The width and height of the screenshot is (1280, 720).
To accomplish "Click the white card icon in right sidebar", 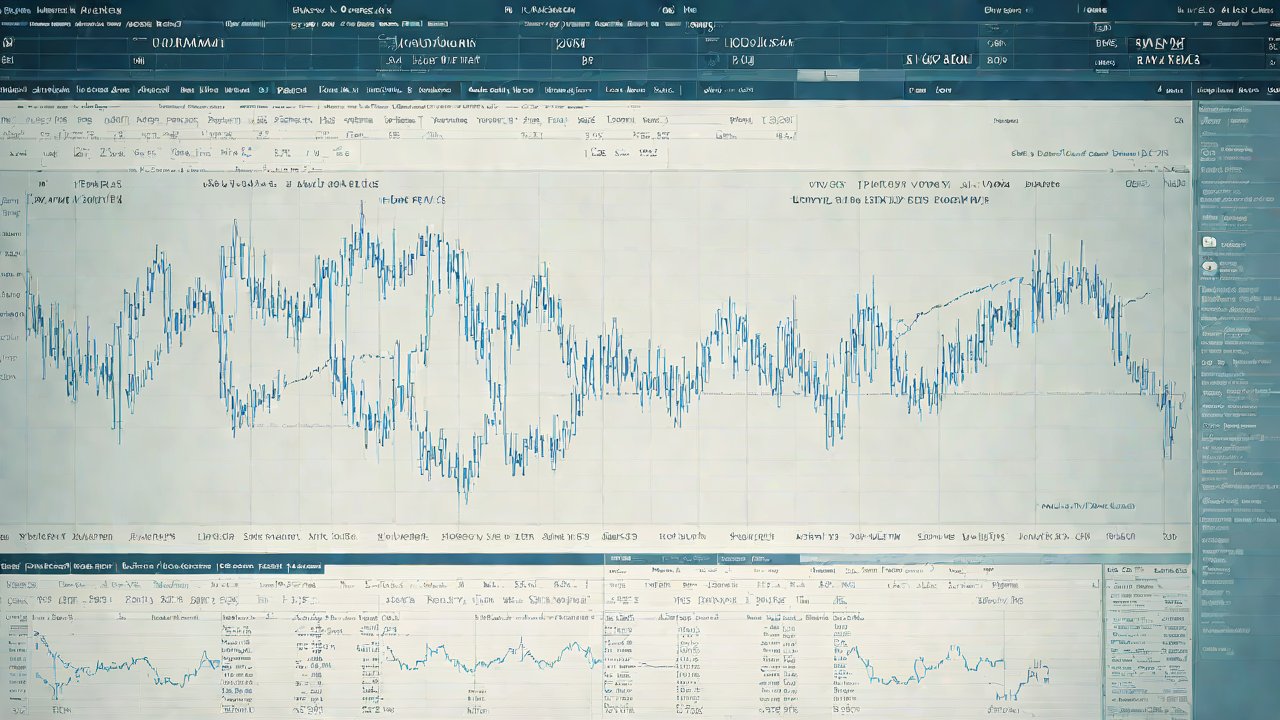I will click(1209, 242).
